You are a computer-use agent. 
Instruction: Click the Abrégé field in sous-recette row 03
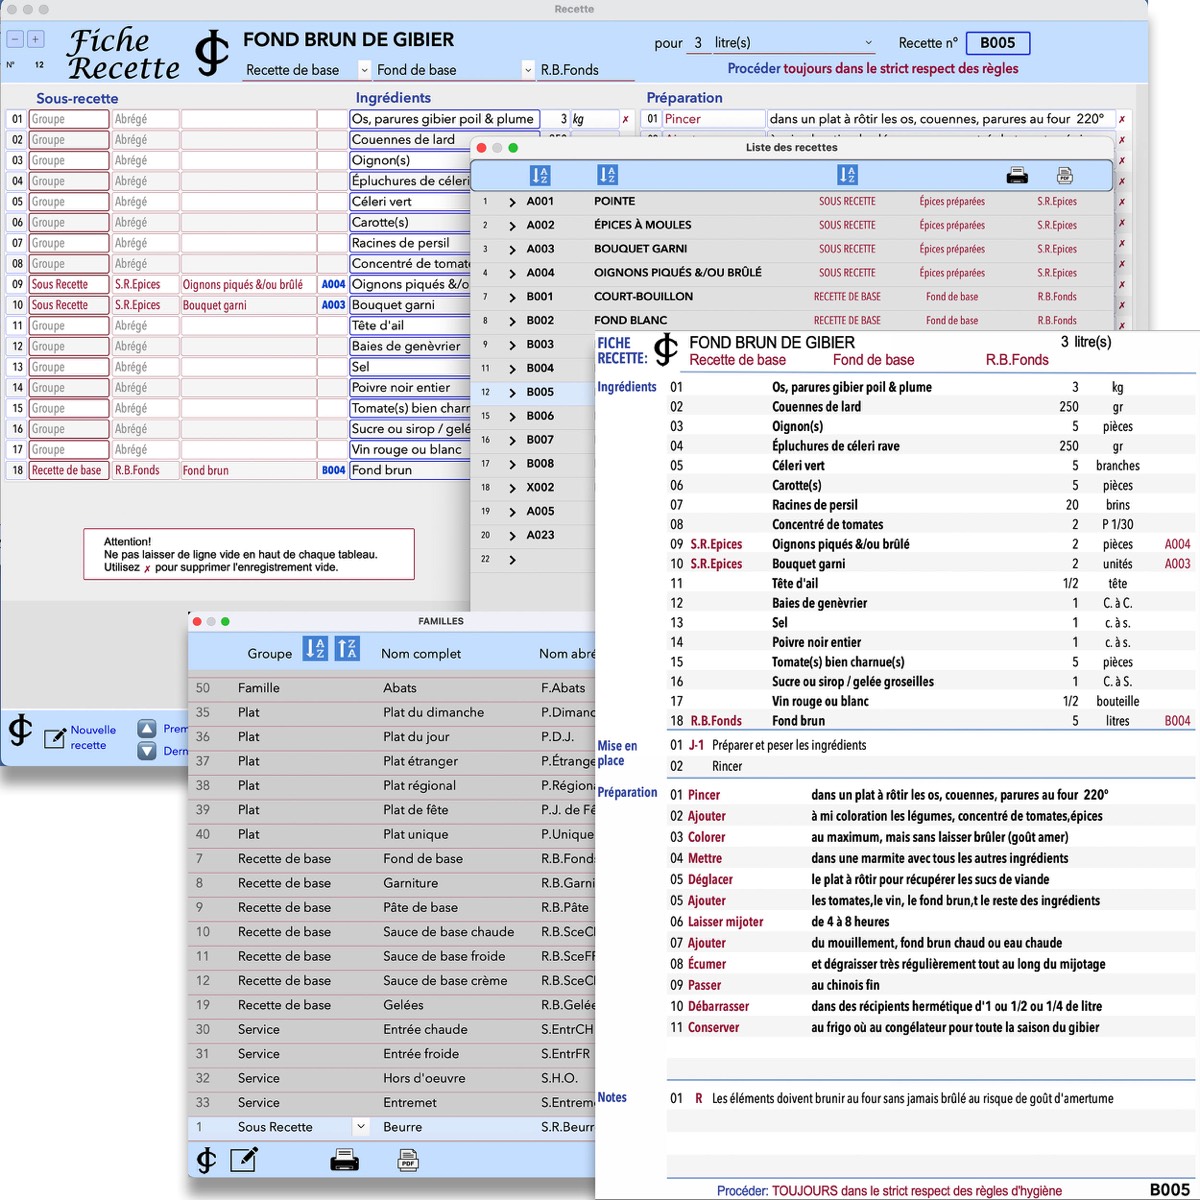point(145,160)
